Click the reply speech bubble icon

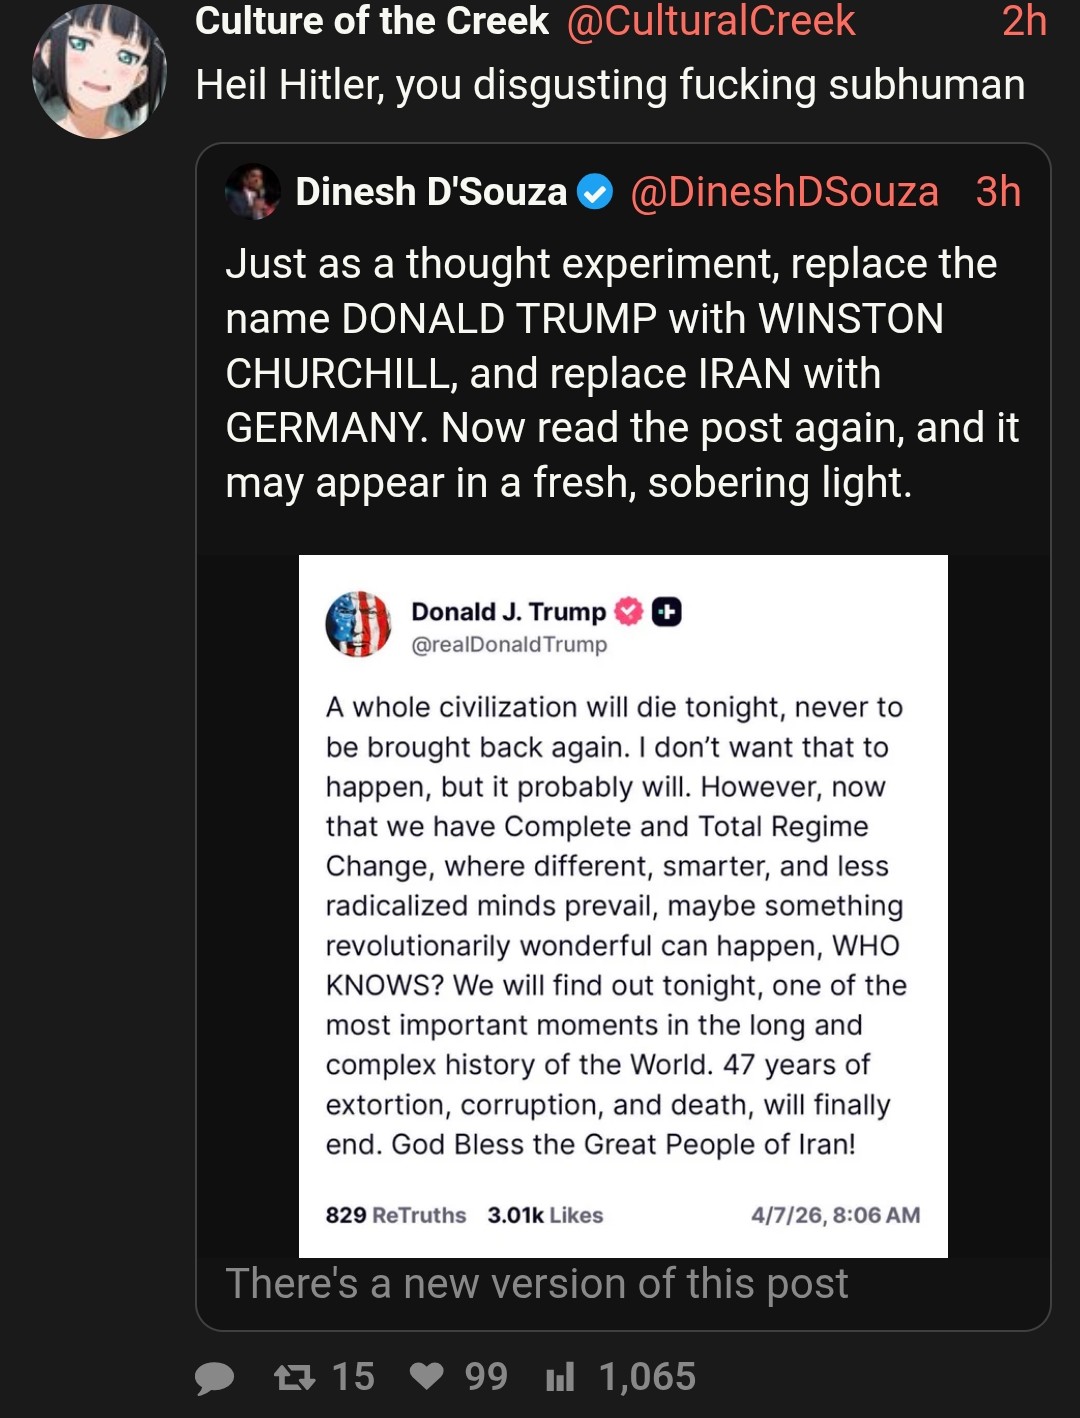click(214, 1378)
